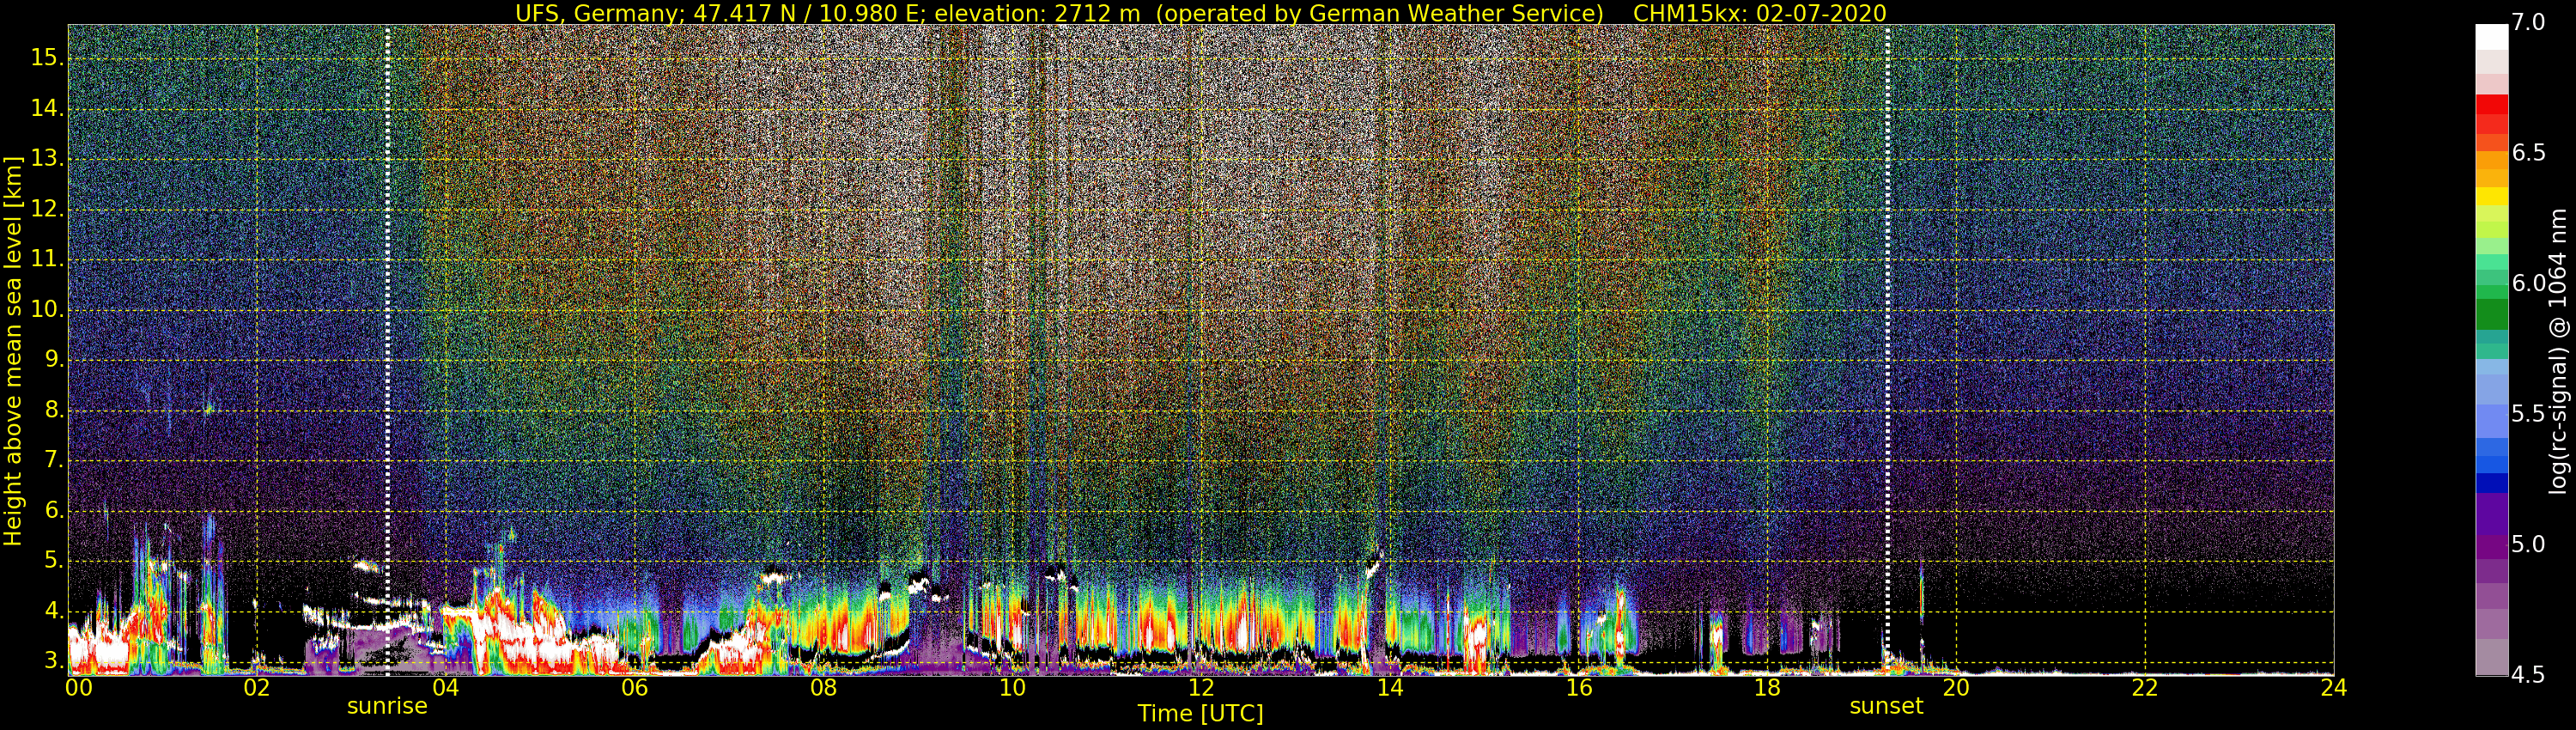Click the height axis tick "7."
Screen dimensions: 2576x730
click(x=54, y=461)
